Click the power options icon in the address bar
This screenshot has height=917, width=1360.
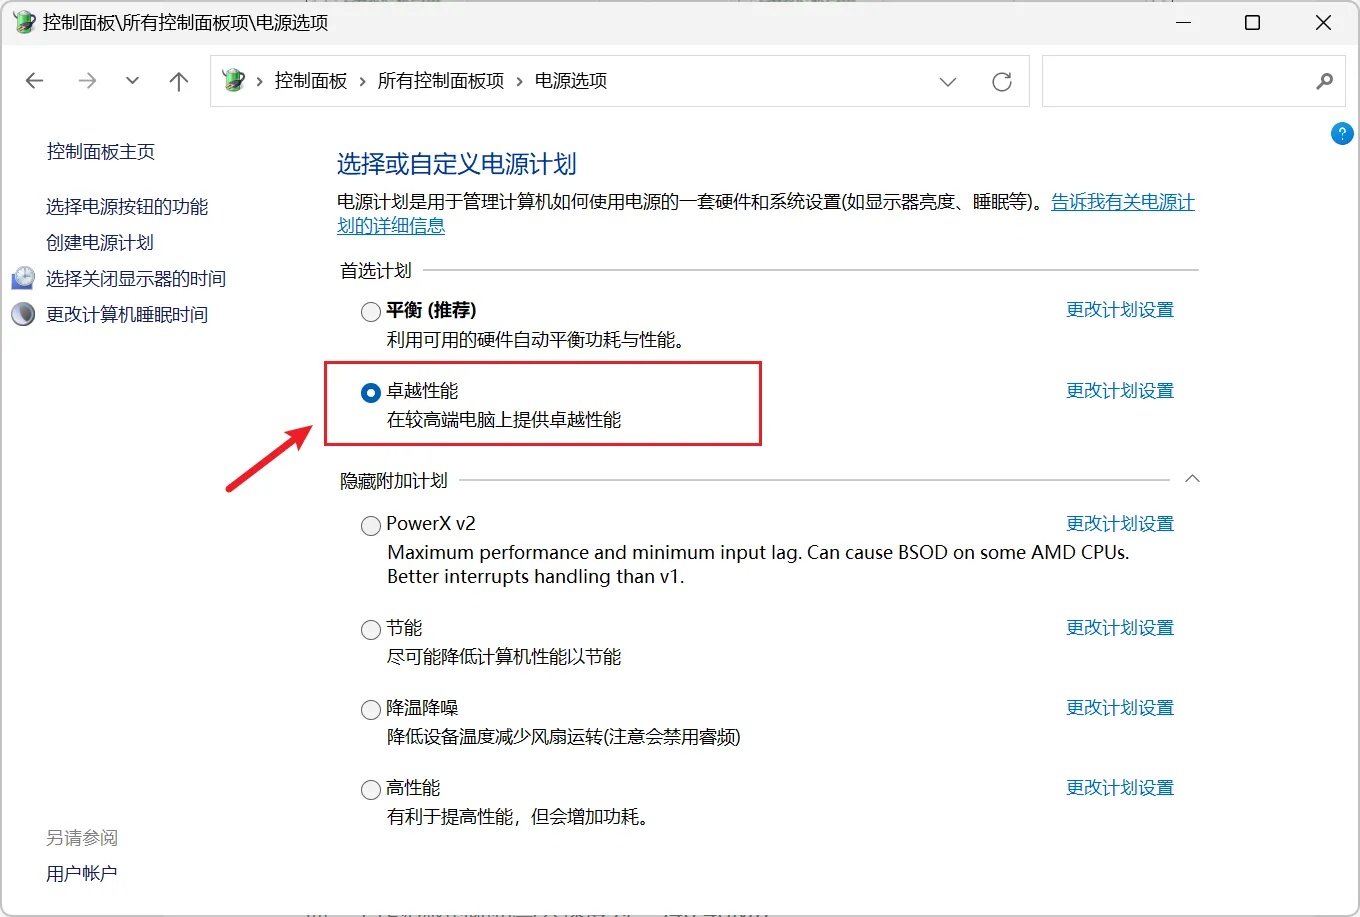(234, 81)
